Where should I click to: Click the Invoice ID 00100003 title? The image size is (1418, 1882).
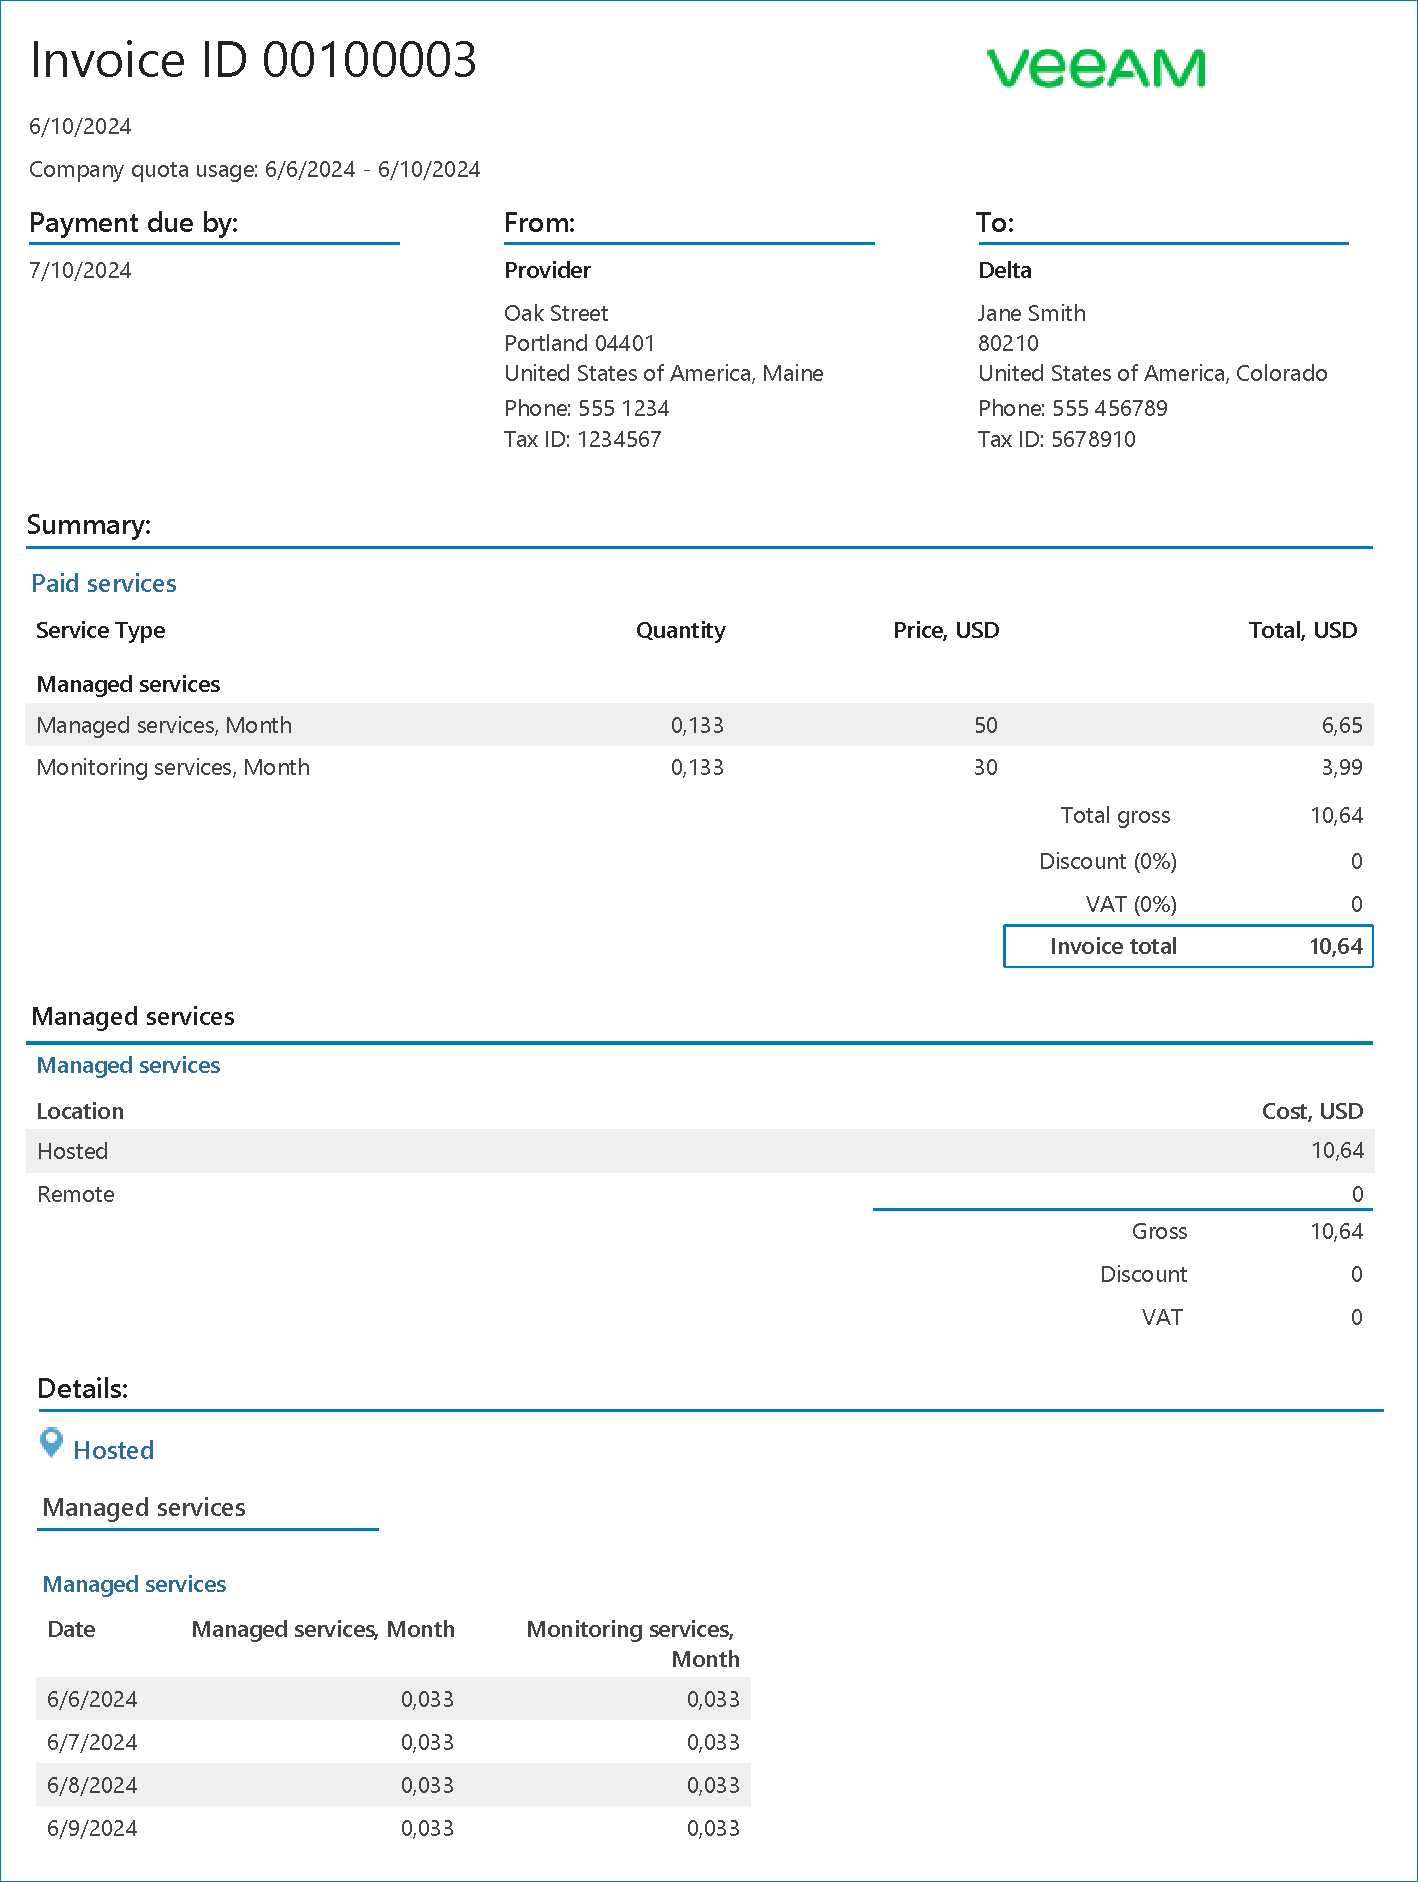click(254, 60)
